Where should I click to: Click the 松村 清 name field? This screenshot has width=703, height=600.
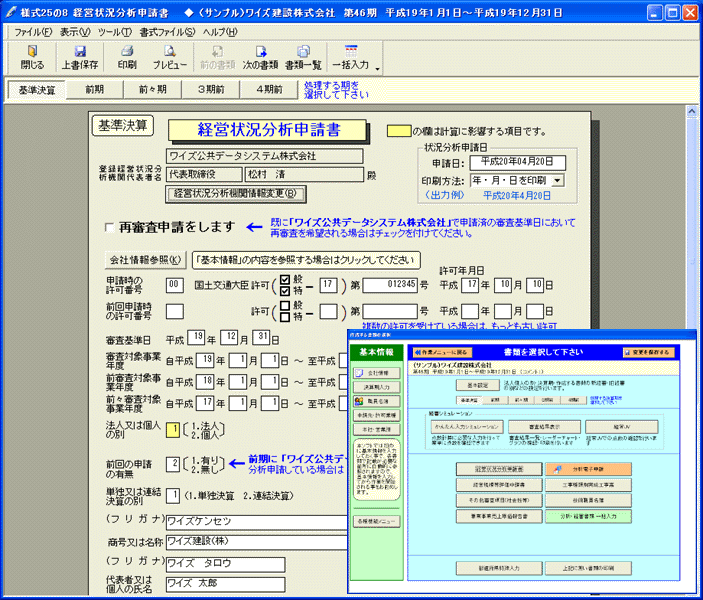tap(304, 174)
